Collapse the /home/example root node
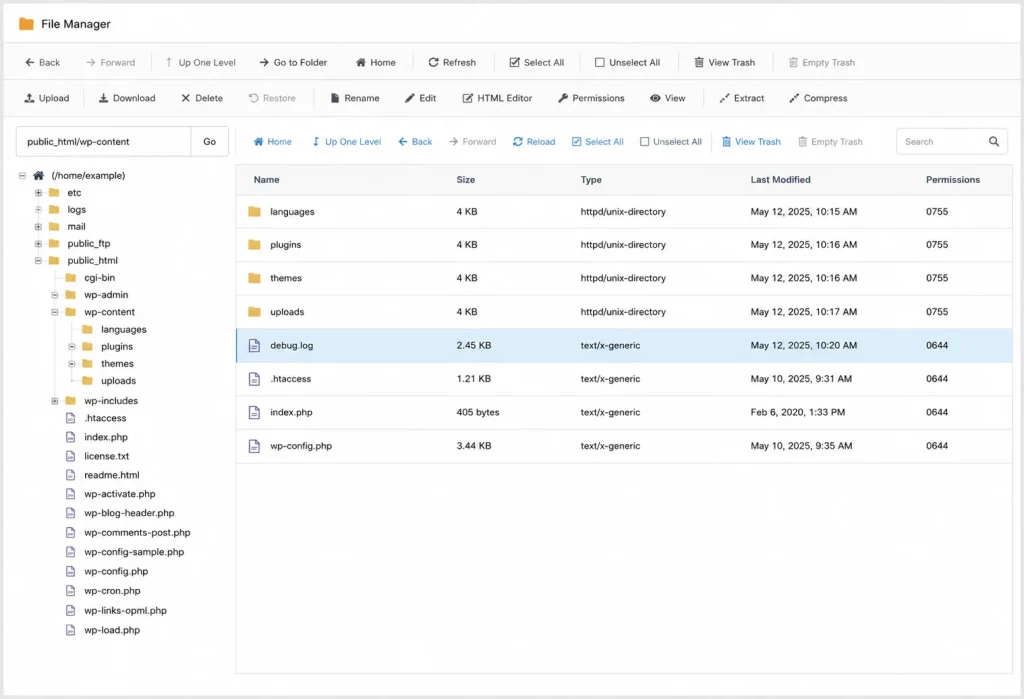The width and height of the screenshot is (1024, 699). click(x=22, y=176)
